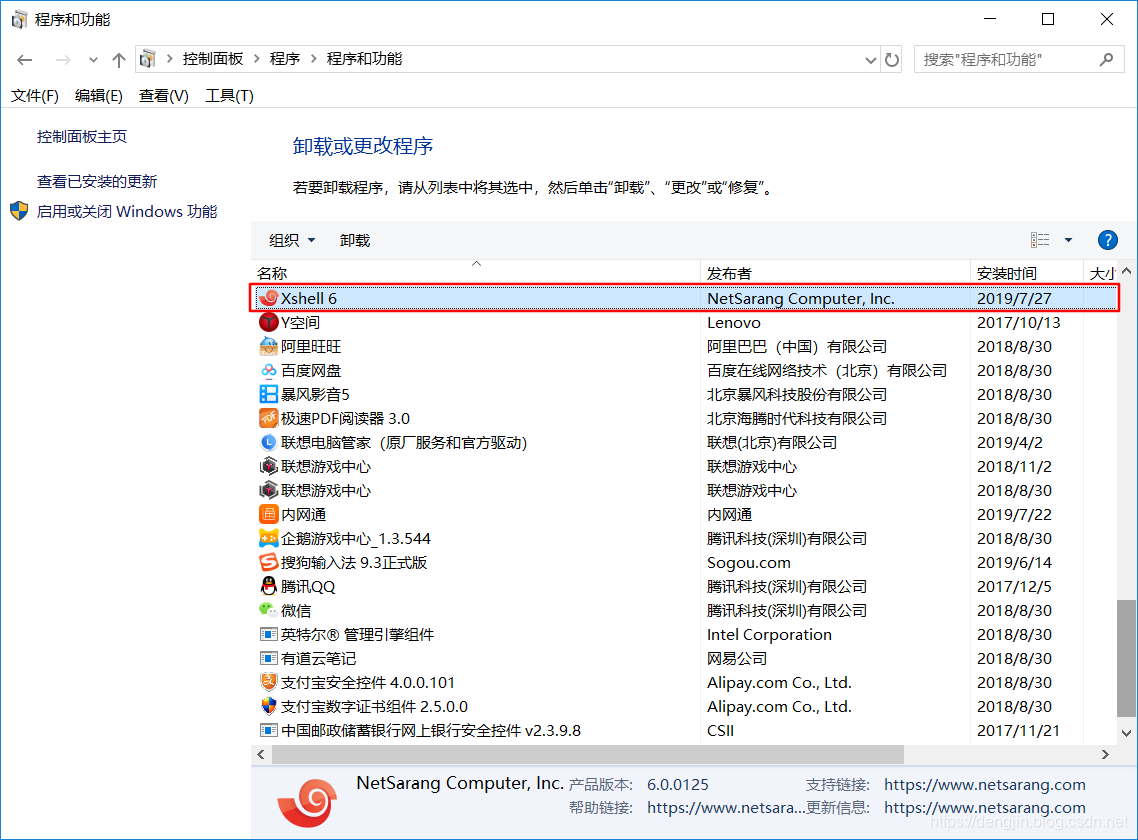Click the 微信 green icon
Image resolution: width=1138 pixels, height=840 pixels.
269,609
